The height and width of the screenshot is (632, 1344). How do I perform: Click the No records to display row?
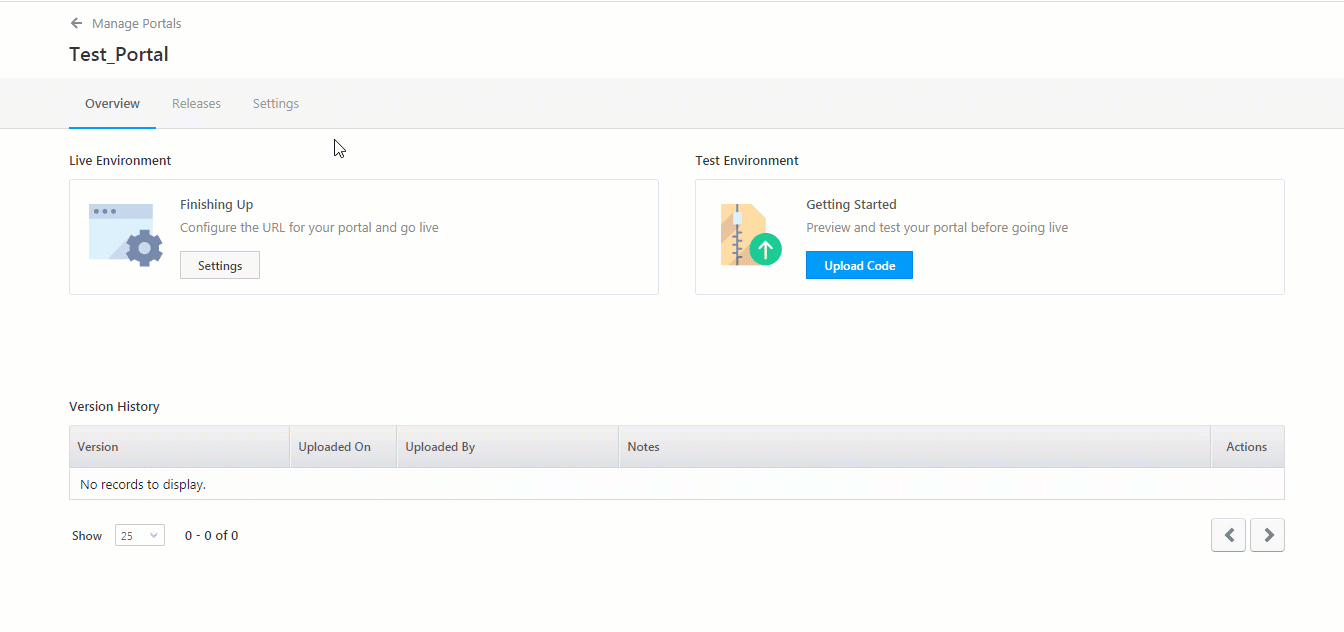pyautogui.click(x=143, y=483)
